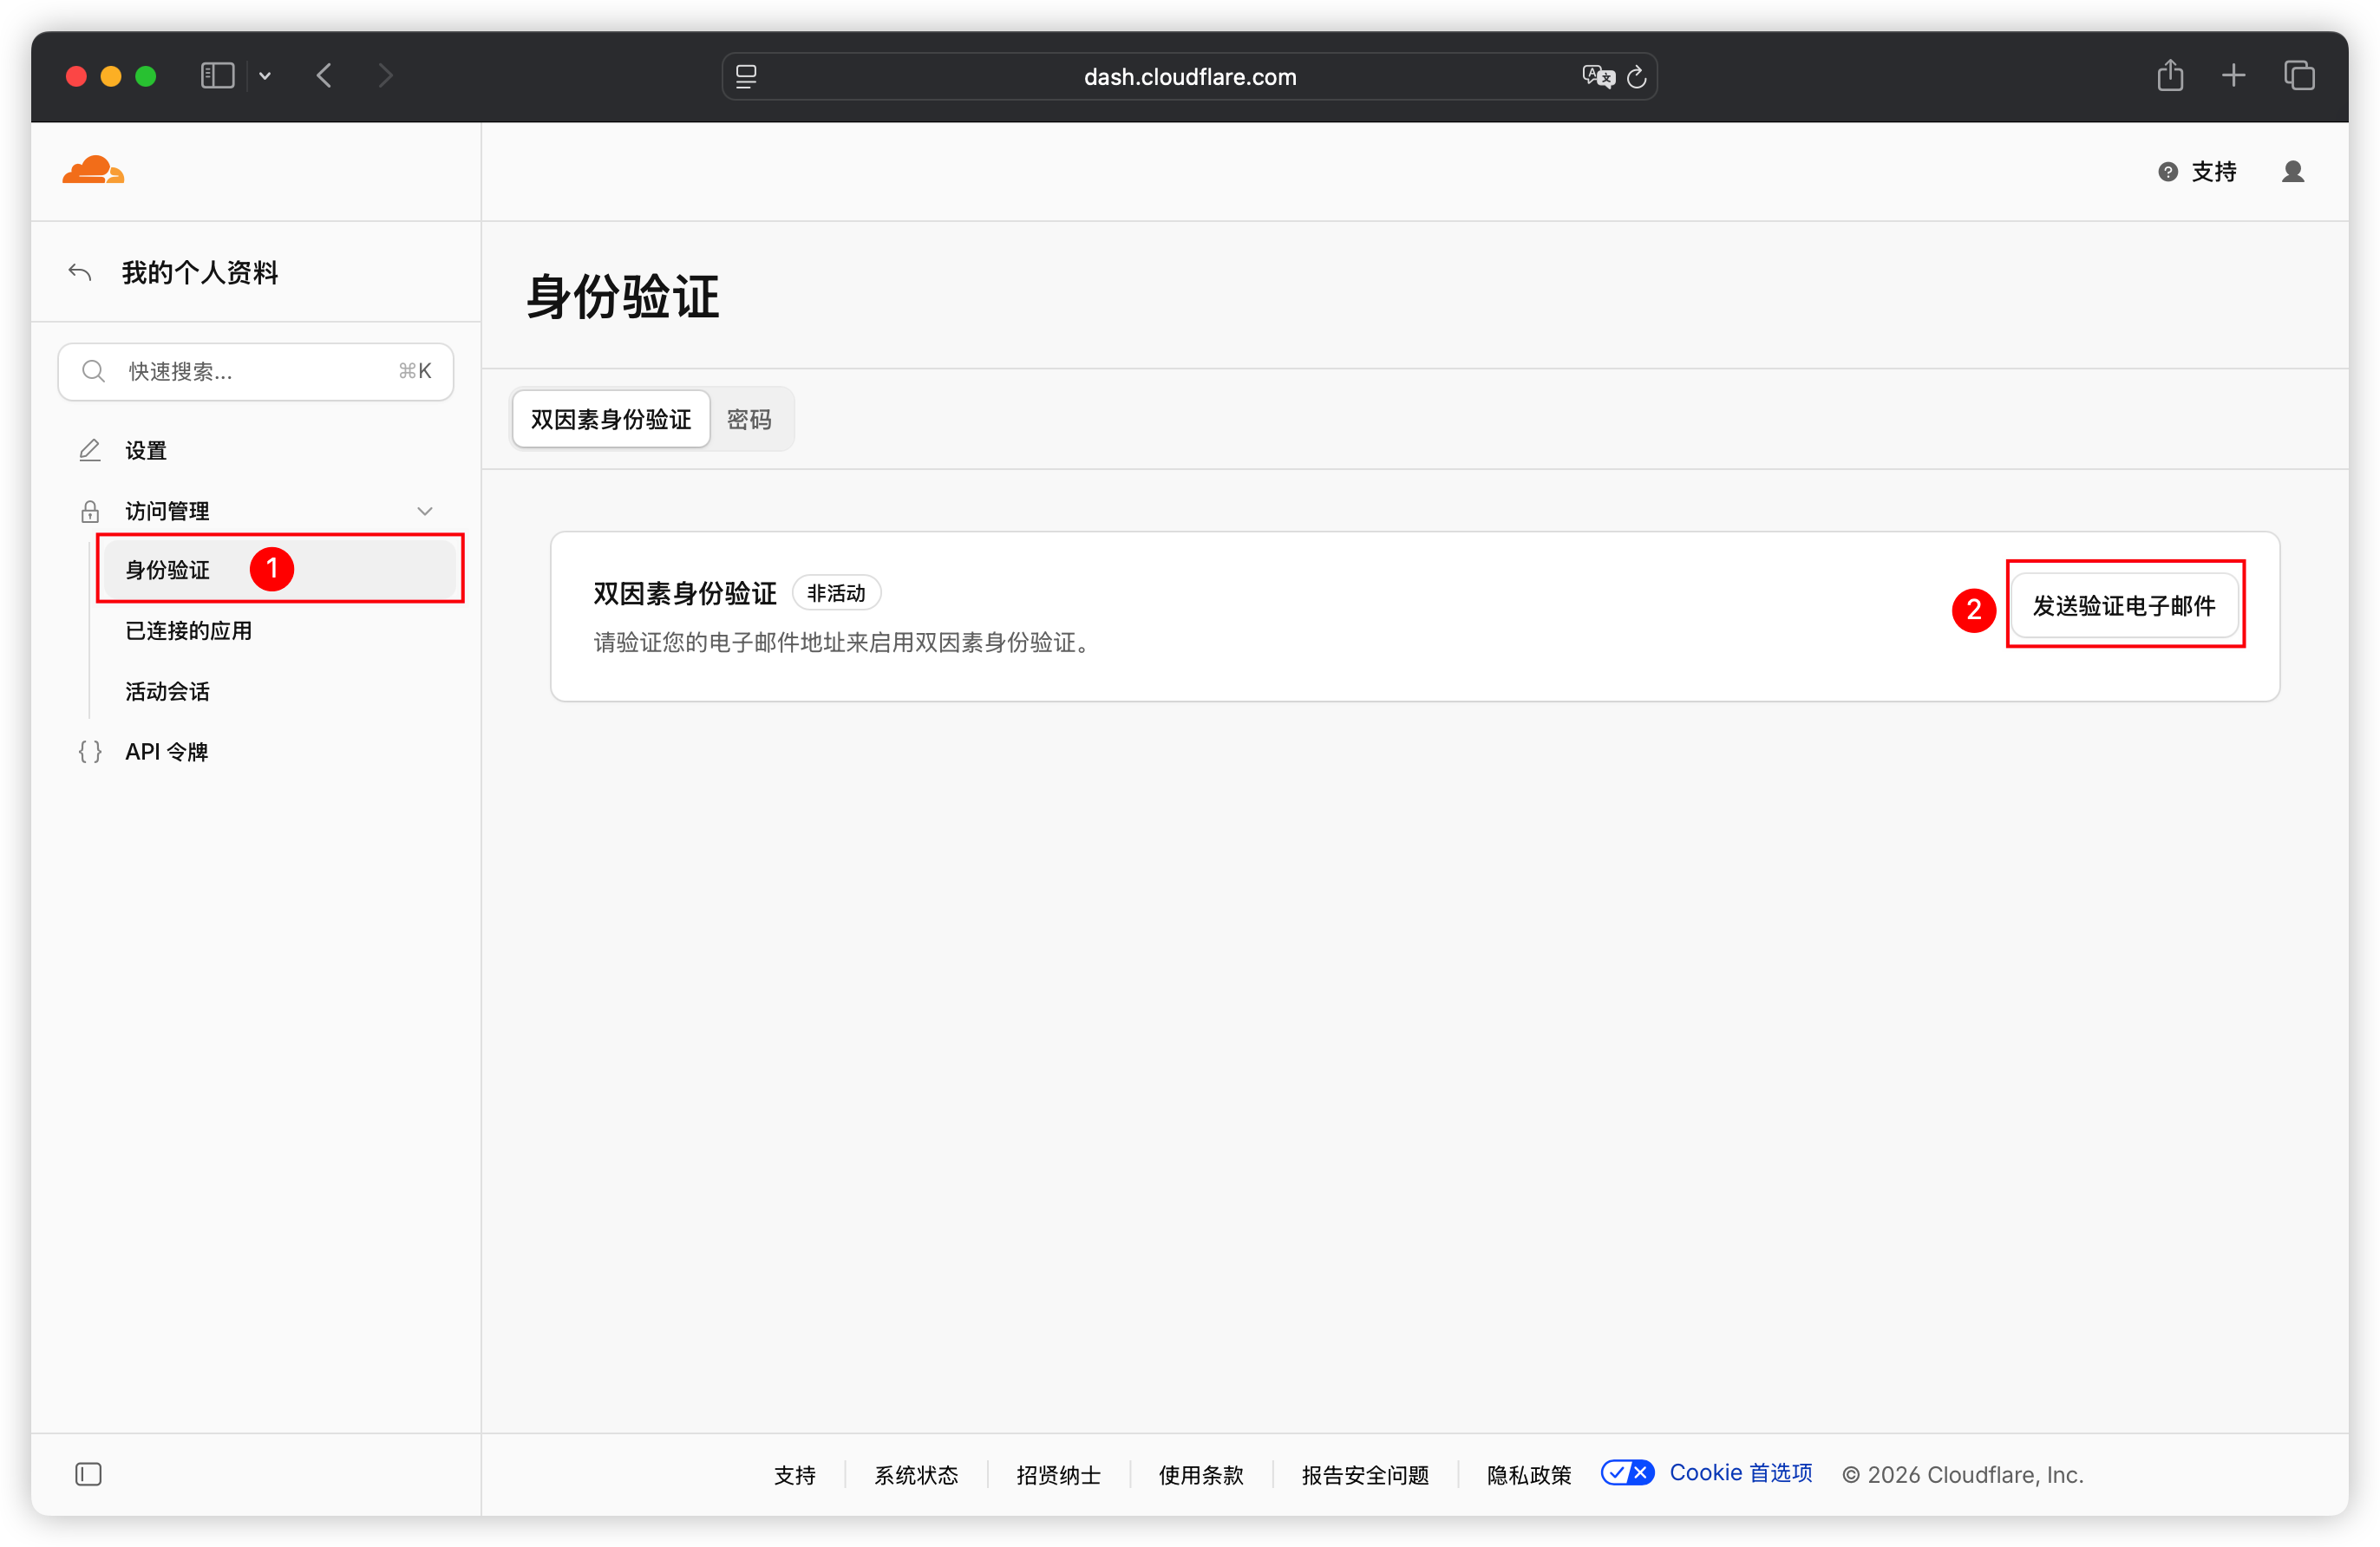Open the user account profile icon

pos(2293,172)
